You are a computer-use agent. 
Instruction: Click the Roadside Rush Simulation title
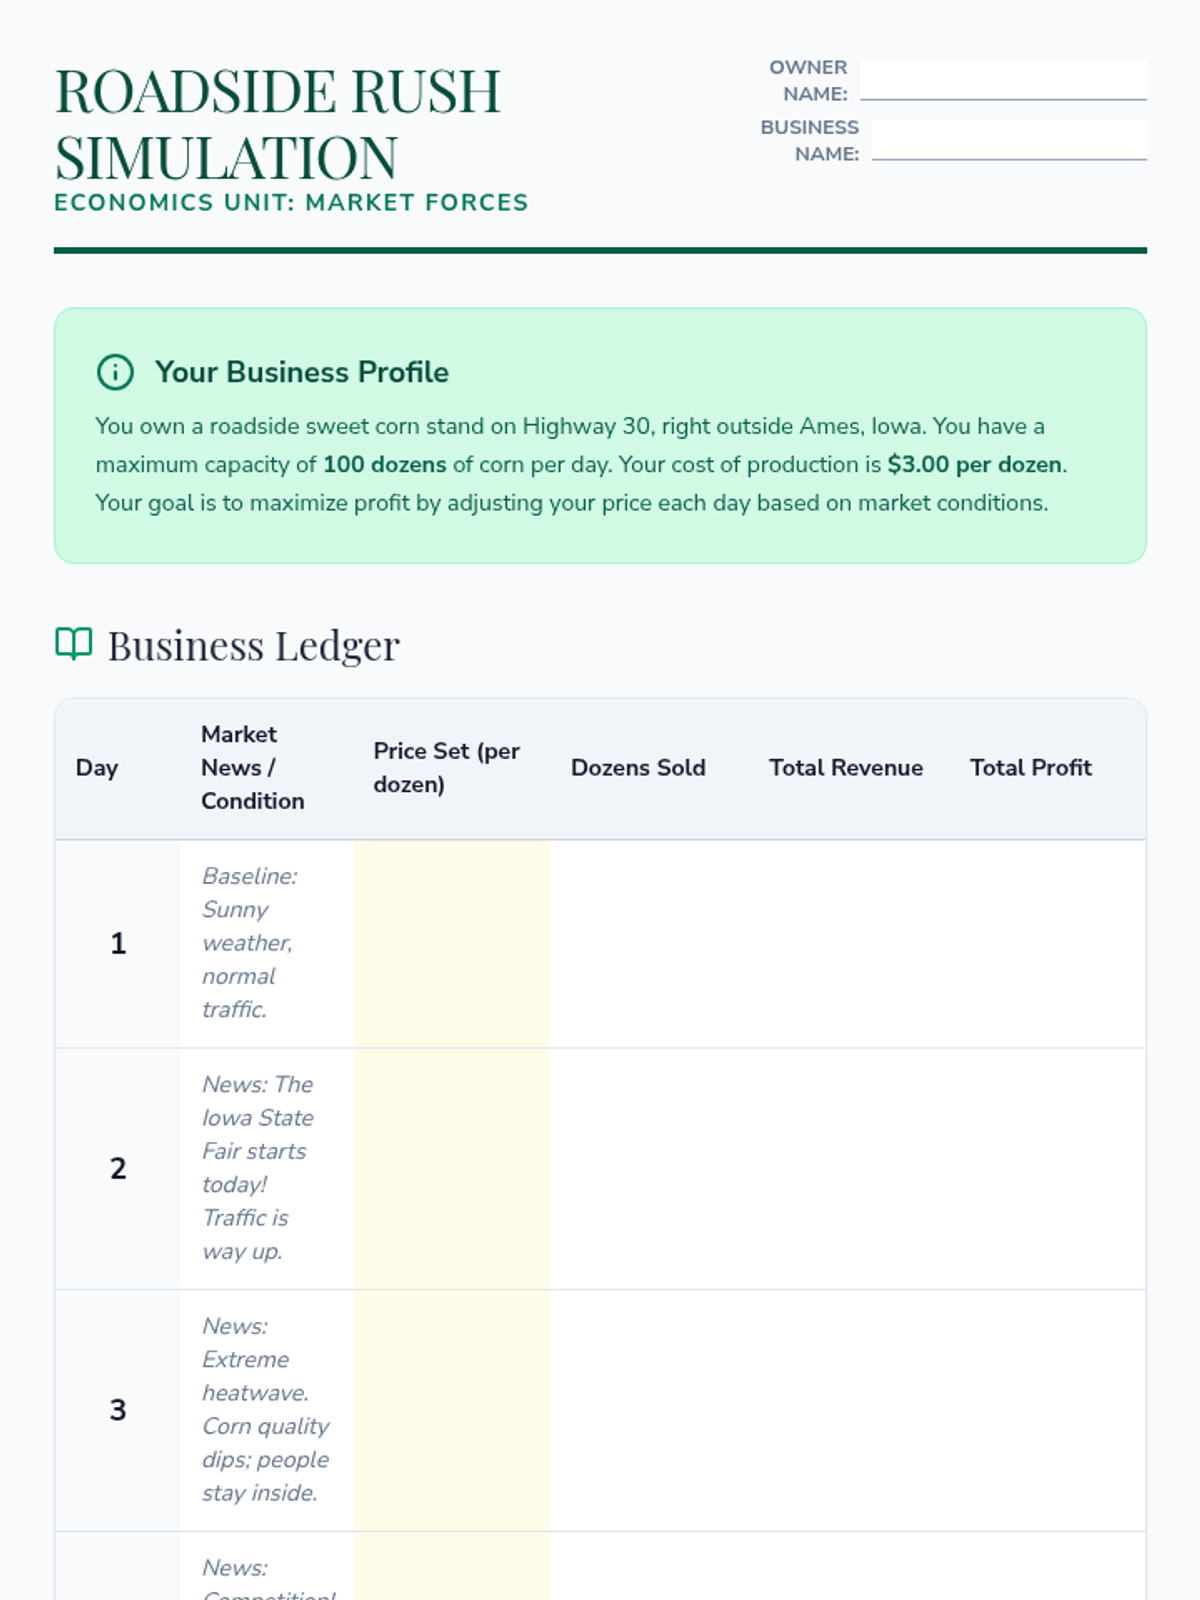point(278,124)
